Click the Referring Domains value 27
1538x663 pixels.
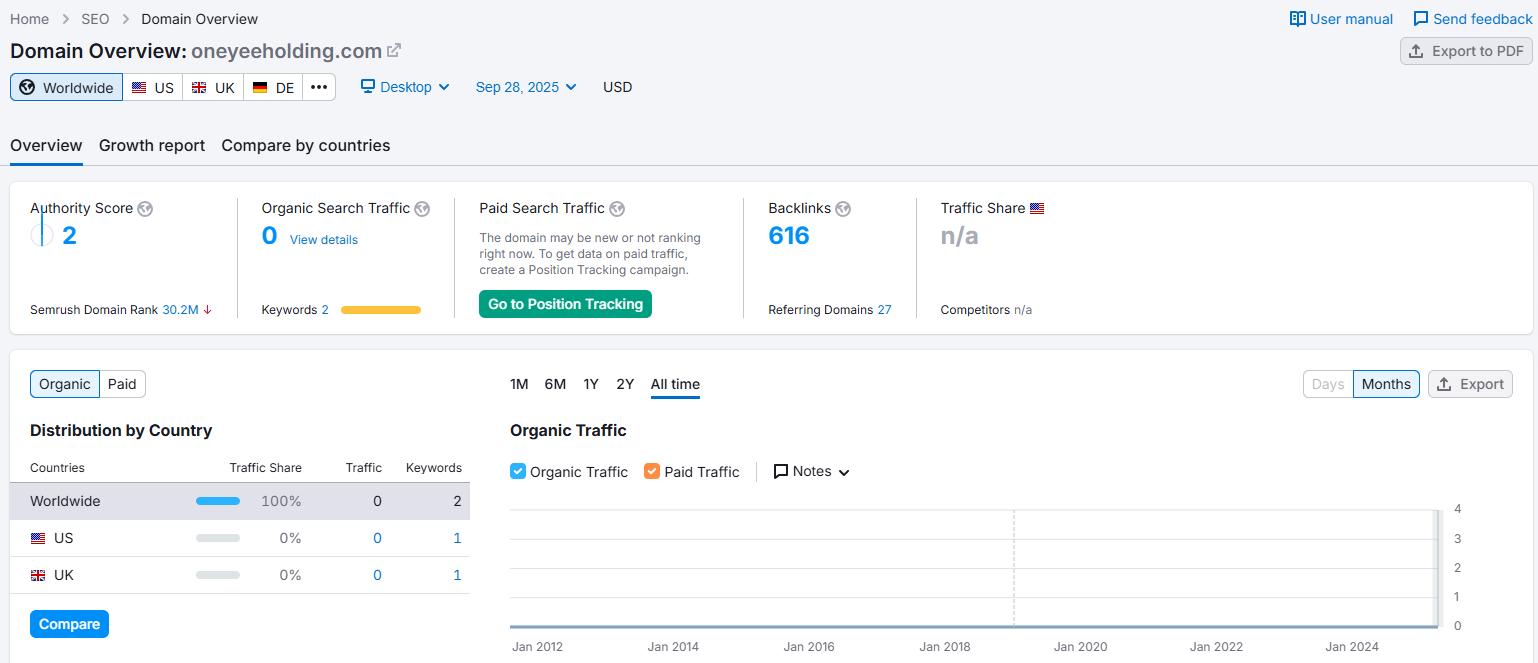(884, 310)
